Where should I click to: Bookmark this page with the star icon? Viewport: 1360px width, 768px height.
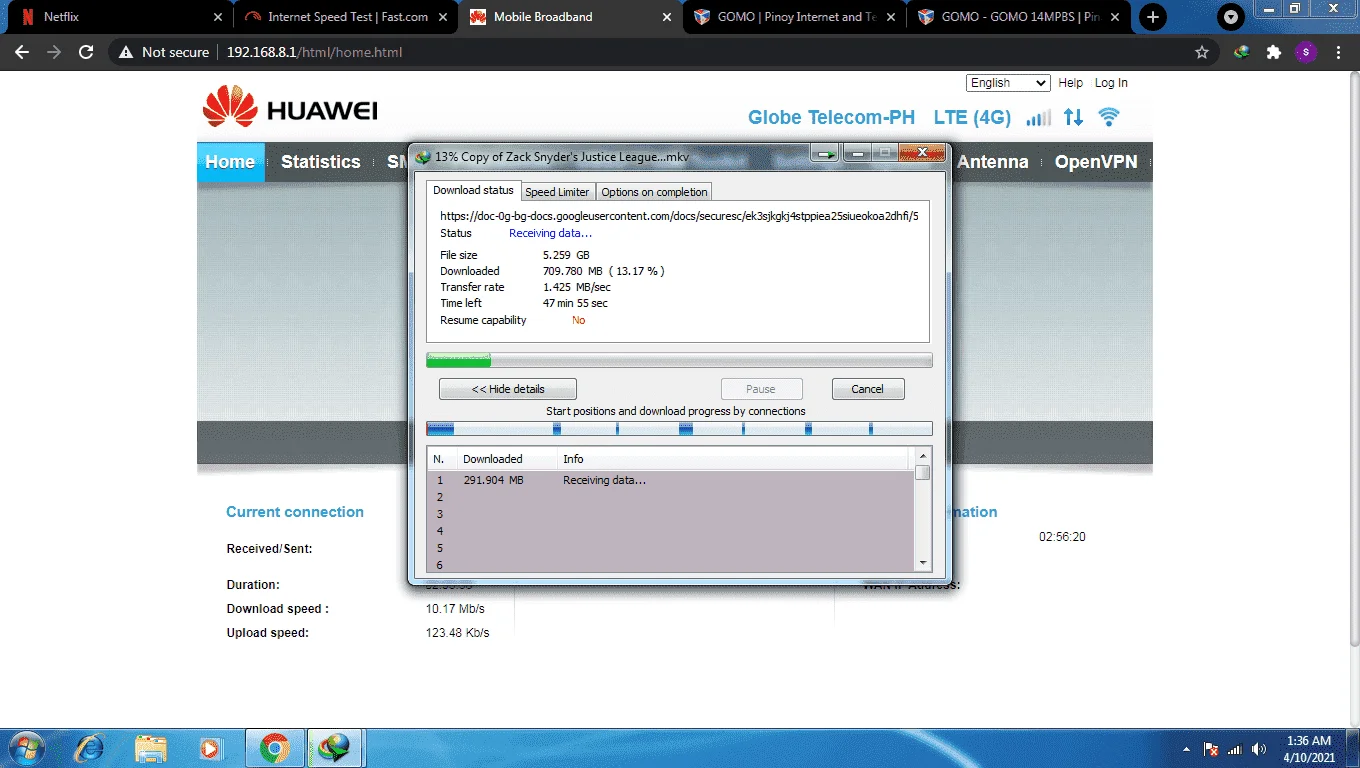point(1202,52)
